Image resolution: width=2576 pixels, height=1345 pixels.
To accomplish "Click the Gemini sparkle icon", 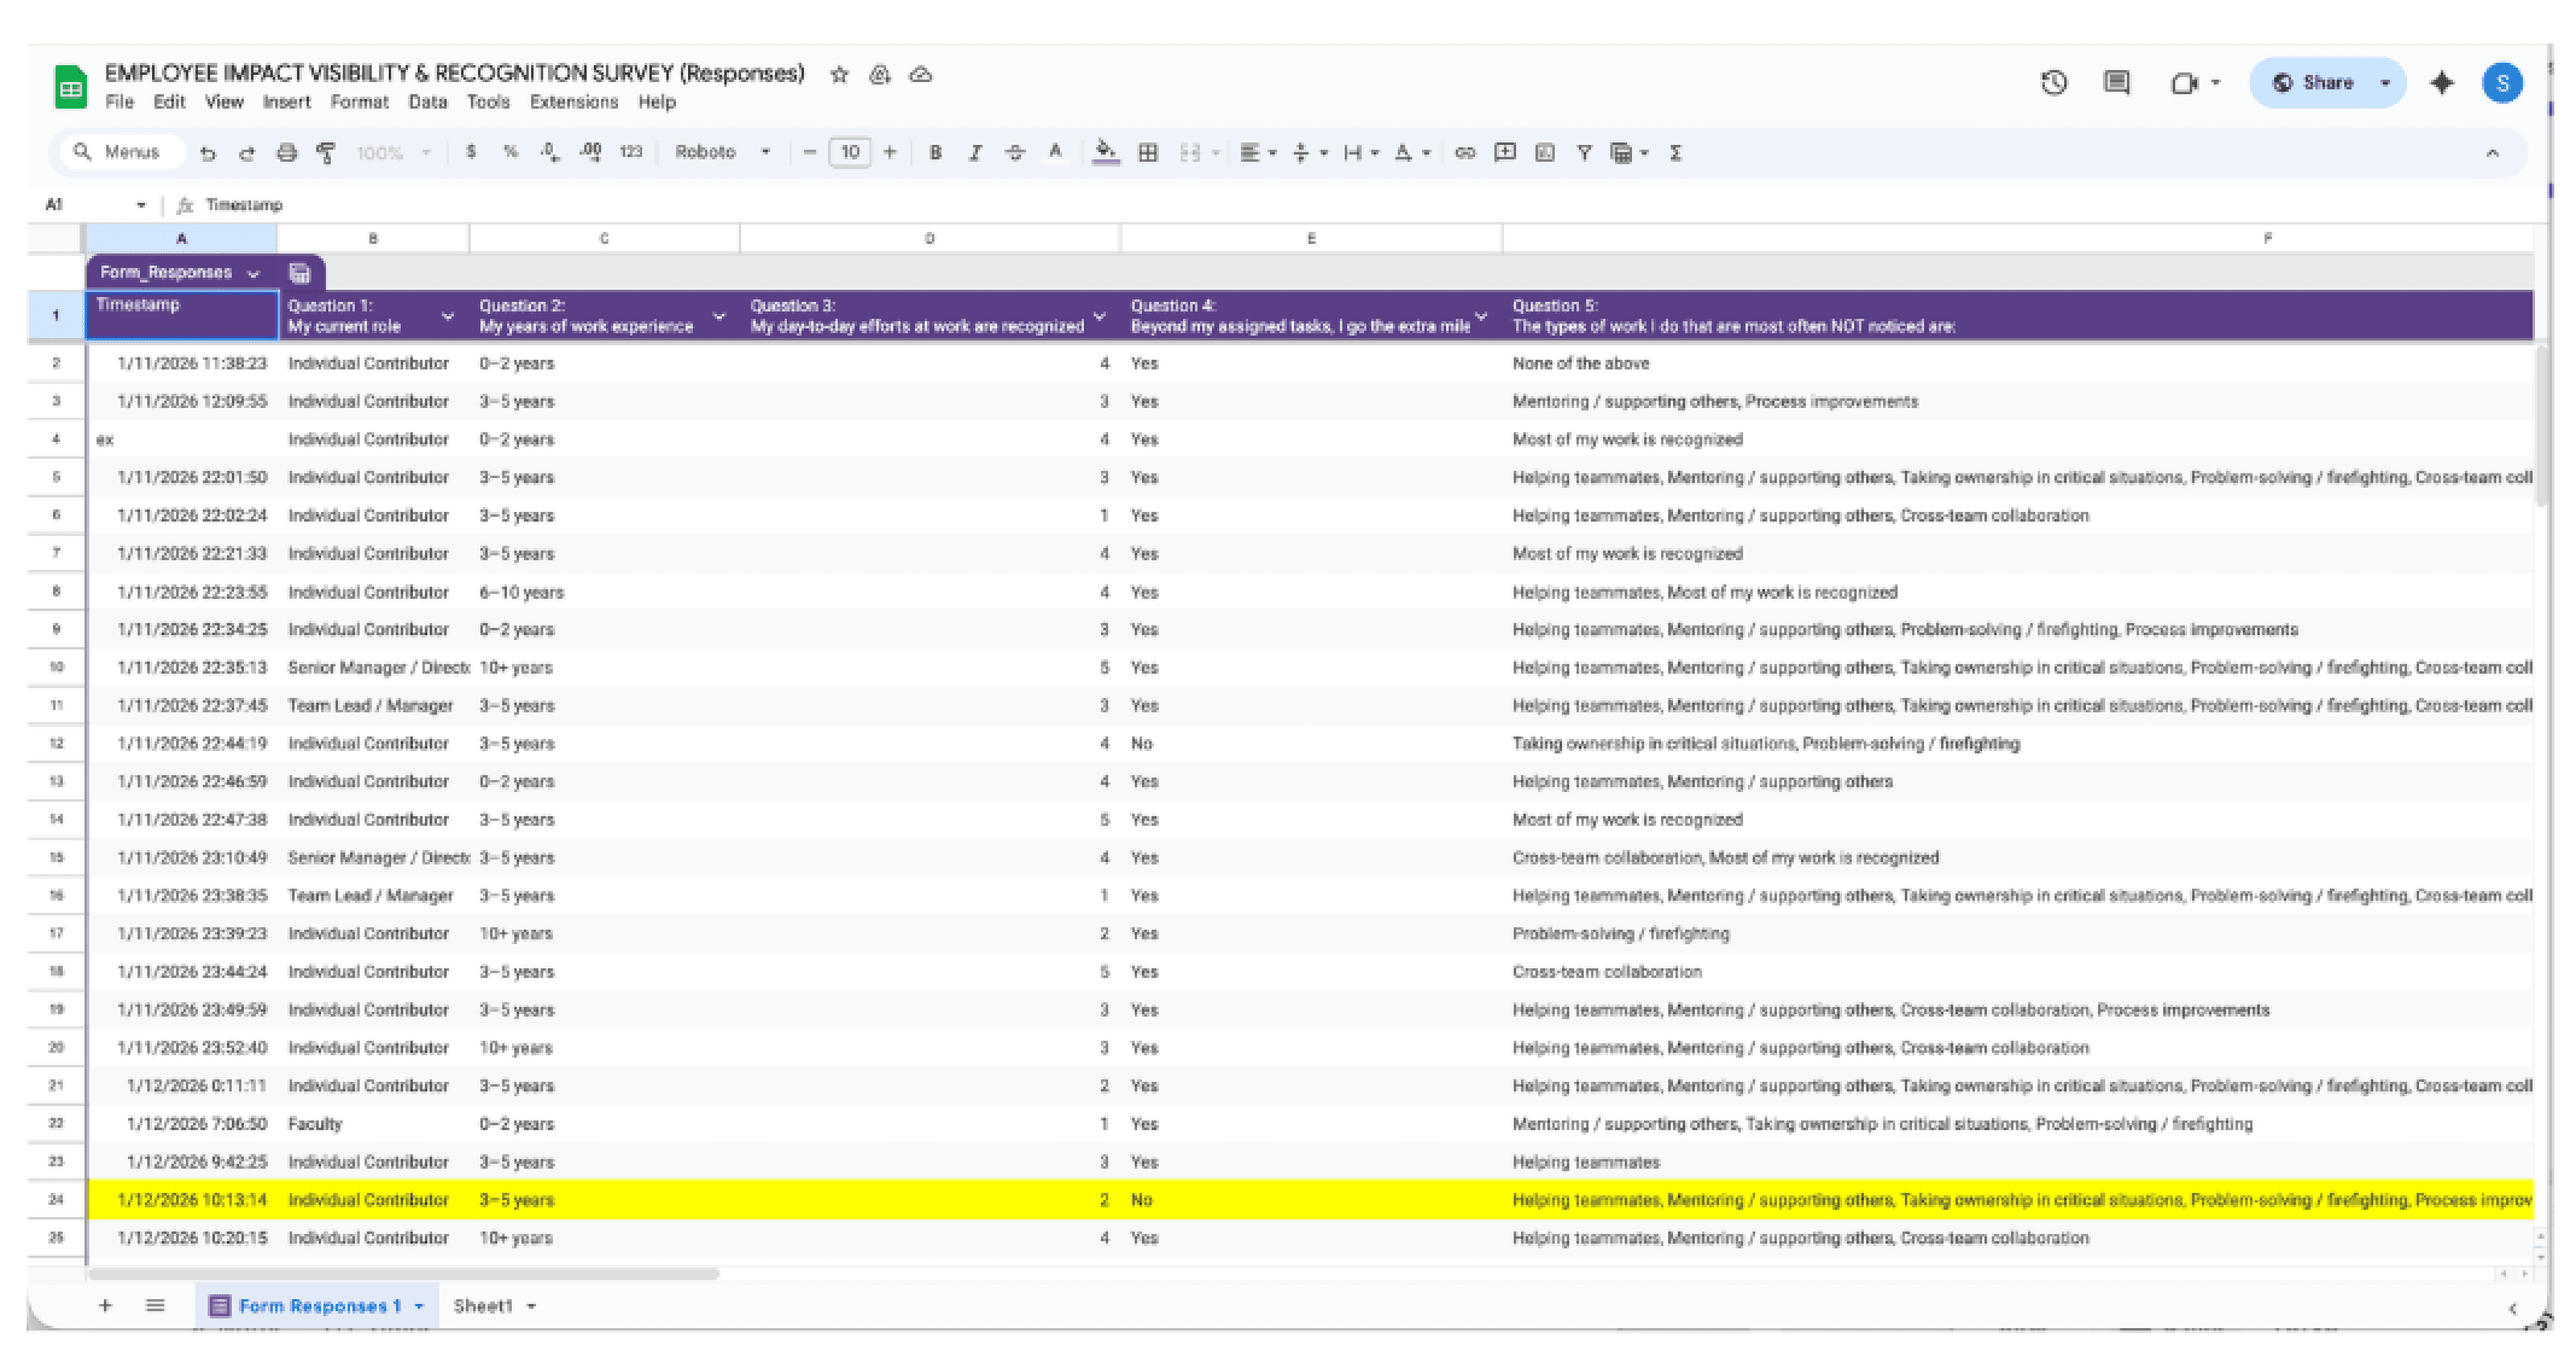I will [x=2442, y=83].
